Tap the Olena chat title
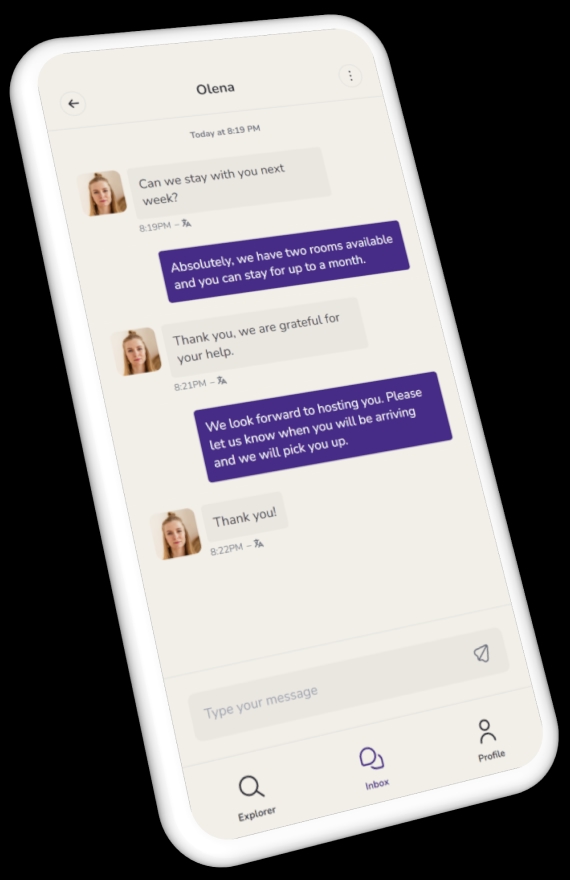This screenshot has width=570, height=880. point(215,89)
